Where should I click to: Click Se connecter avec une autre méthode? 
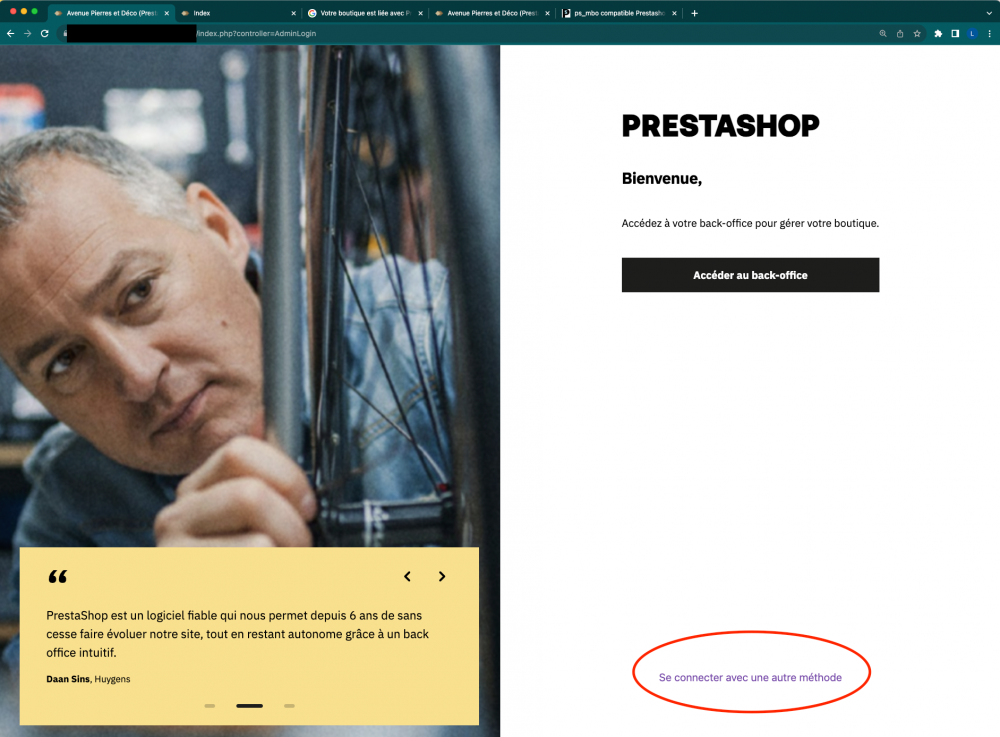point(750,677)
